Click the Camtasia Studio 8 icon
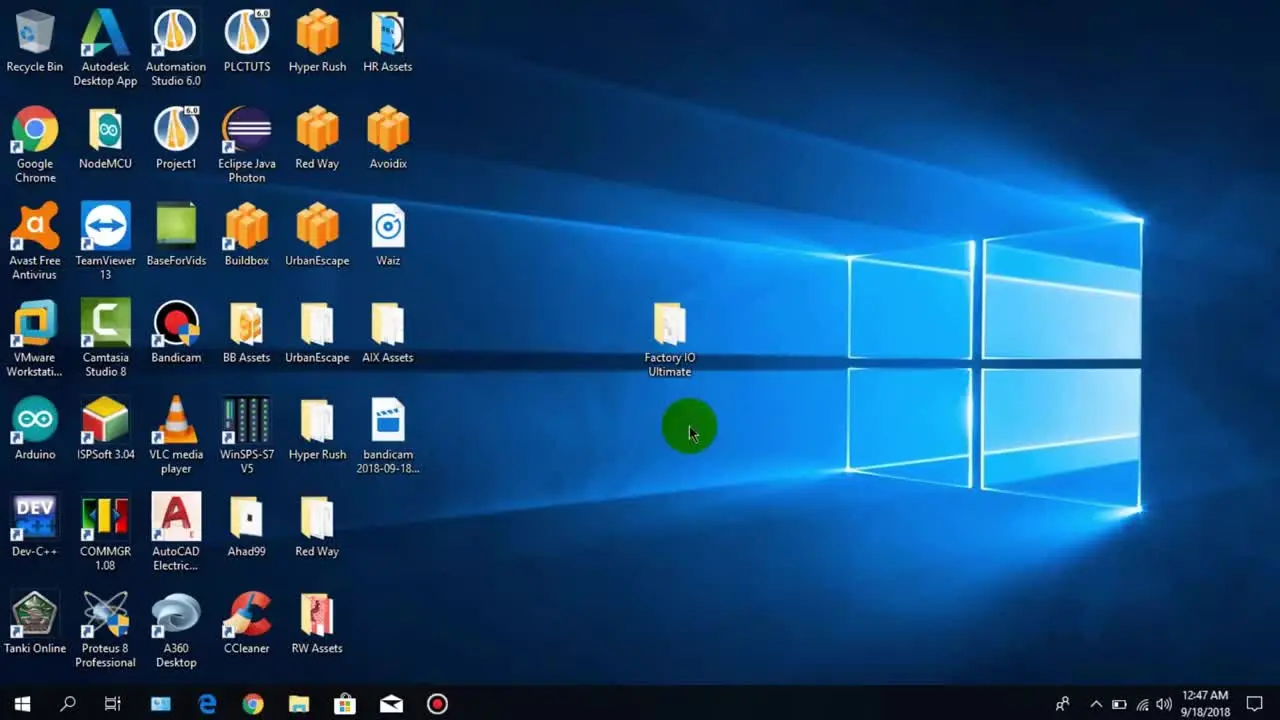 coord(105,339)
